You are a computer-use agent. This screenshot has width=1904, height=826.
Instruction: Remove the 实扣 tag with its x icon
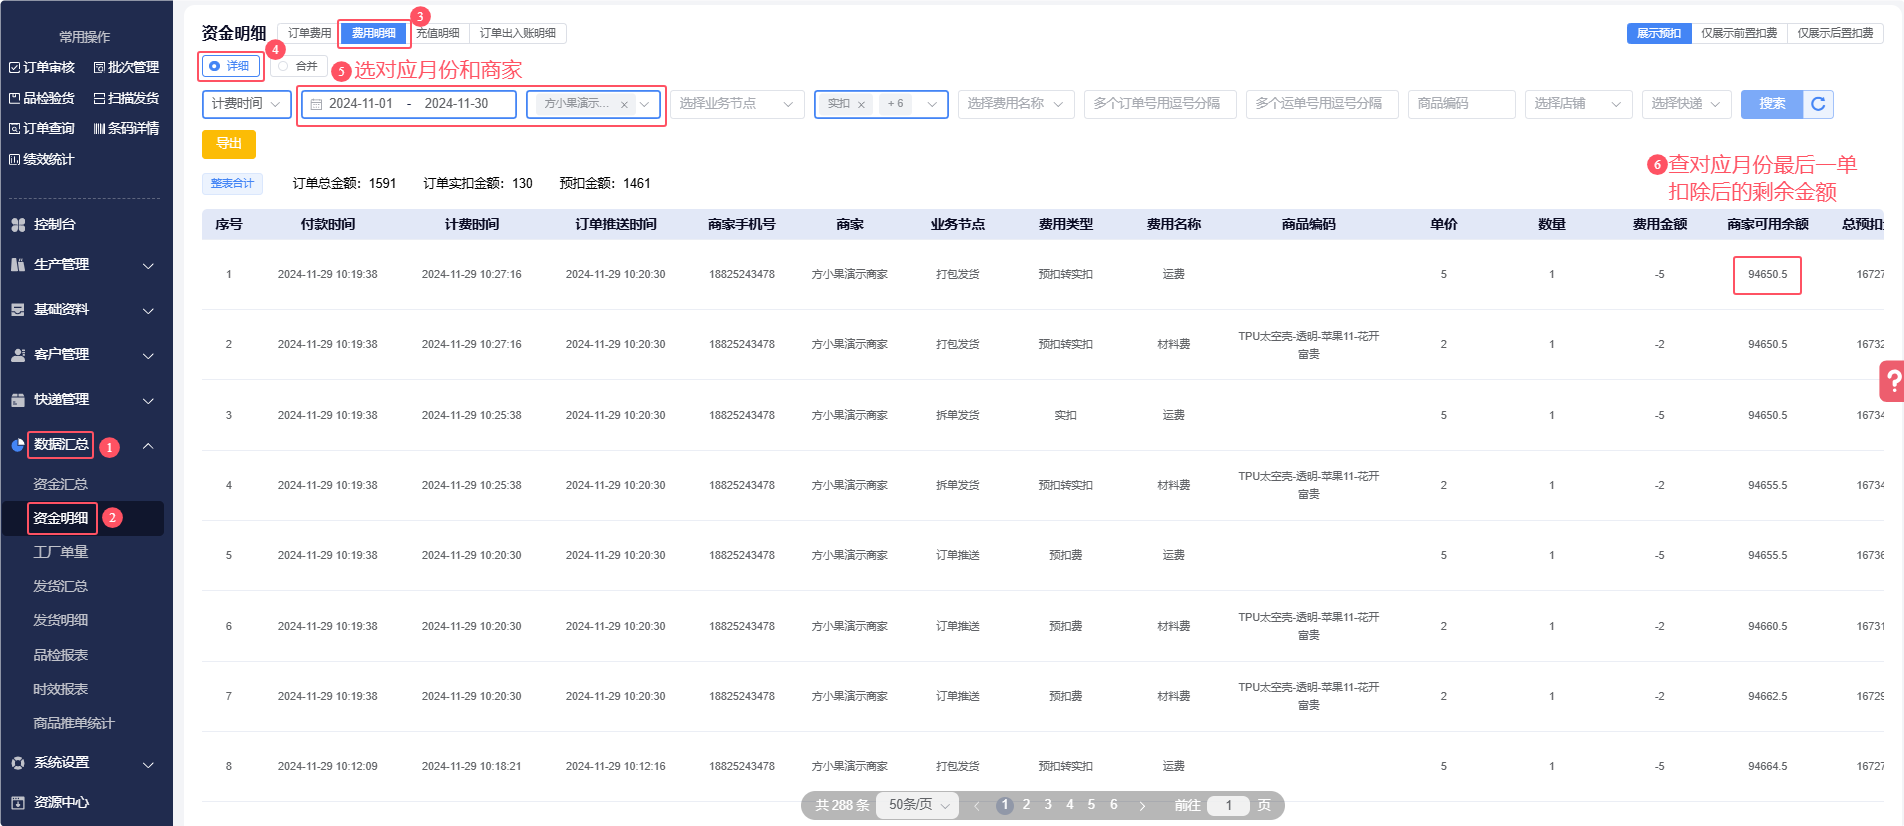tap(861, 104)
